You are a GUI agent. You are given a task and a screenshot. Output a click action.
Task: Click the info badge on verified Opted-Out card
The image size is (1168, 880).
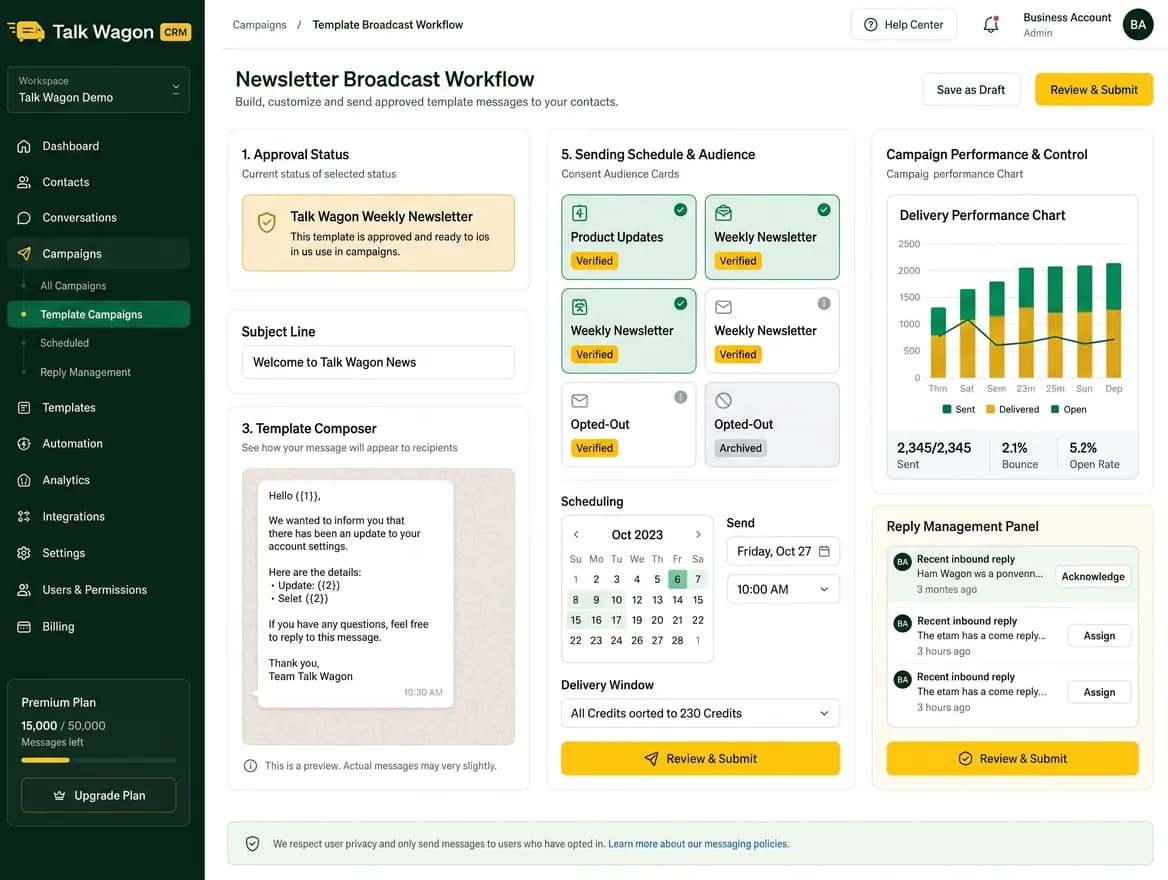[x=680, y=397]
